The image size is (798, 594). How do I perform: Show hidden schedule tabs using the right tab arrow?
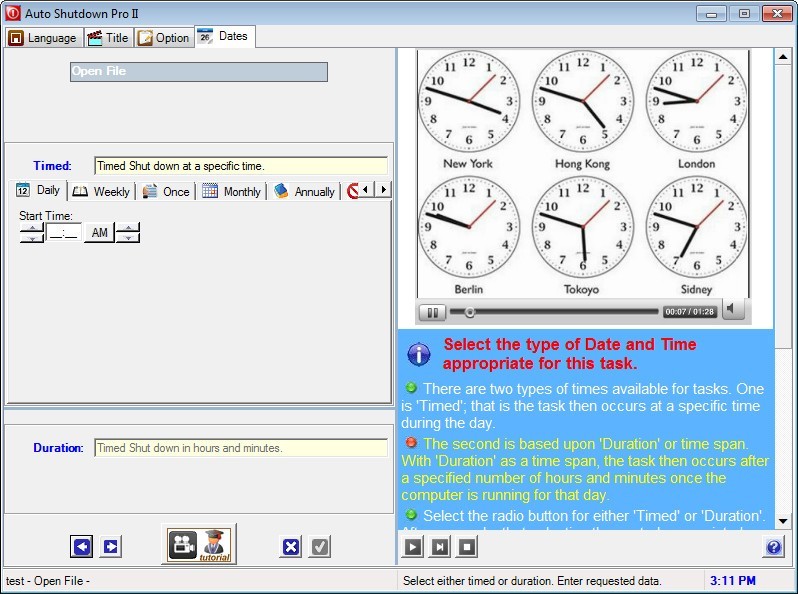384,190
